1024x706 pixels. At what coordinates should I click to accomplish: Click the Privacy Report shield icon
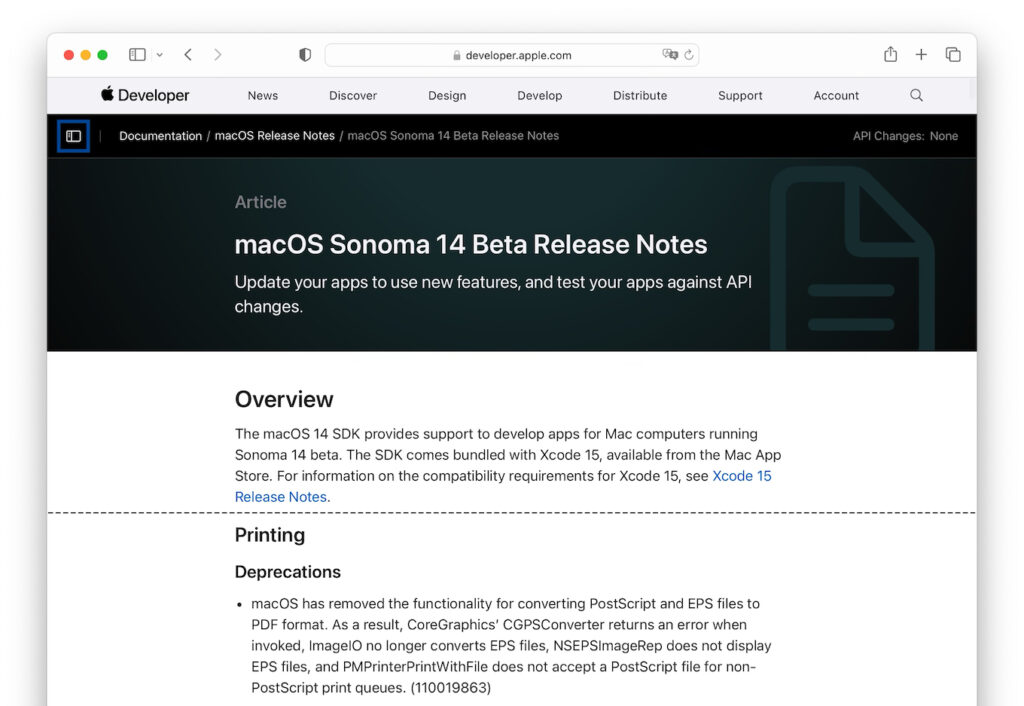tap(304, 55)
